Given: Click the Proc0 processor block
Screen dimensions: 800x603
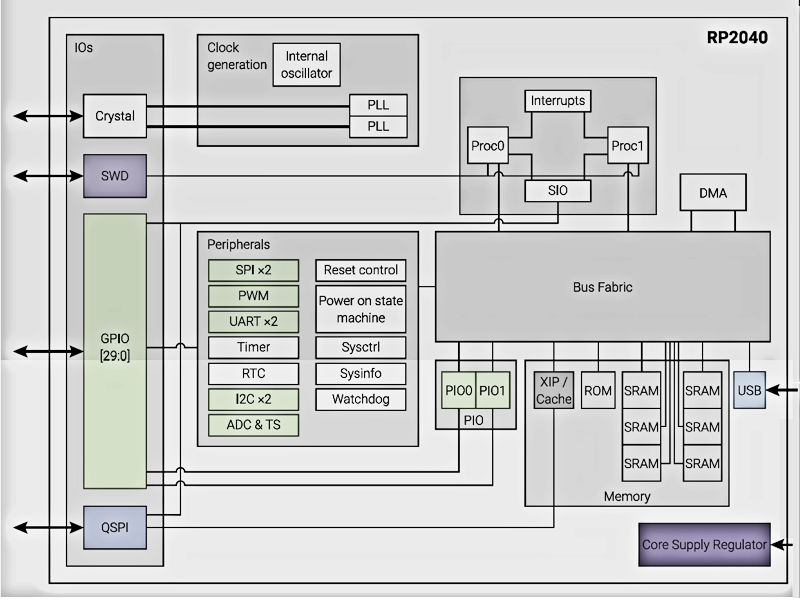Looking at the screenshot, I should [x=488, y=146].
